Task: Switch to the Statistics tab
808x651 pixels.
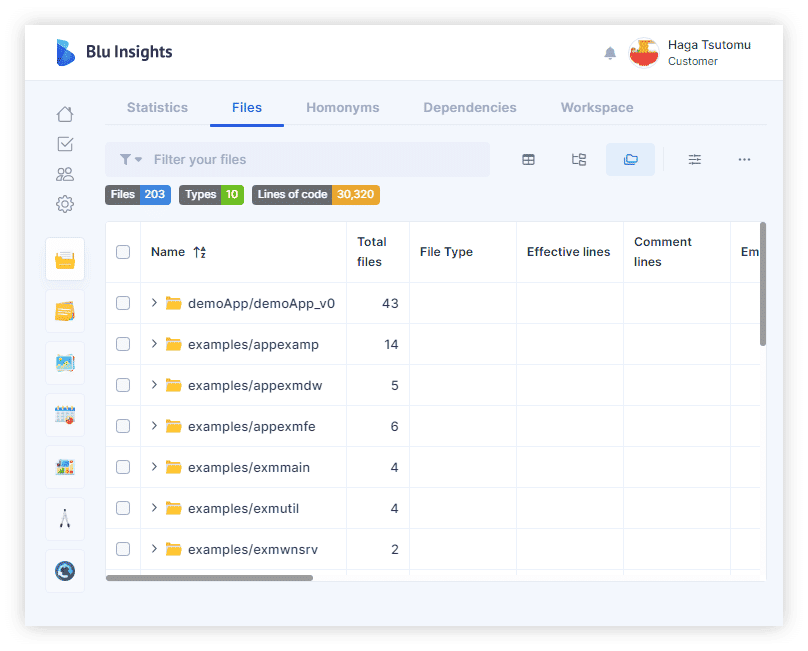Action: (x=157, y=108)
